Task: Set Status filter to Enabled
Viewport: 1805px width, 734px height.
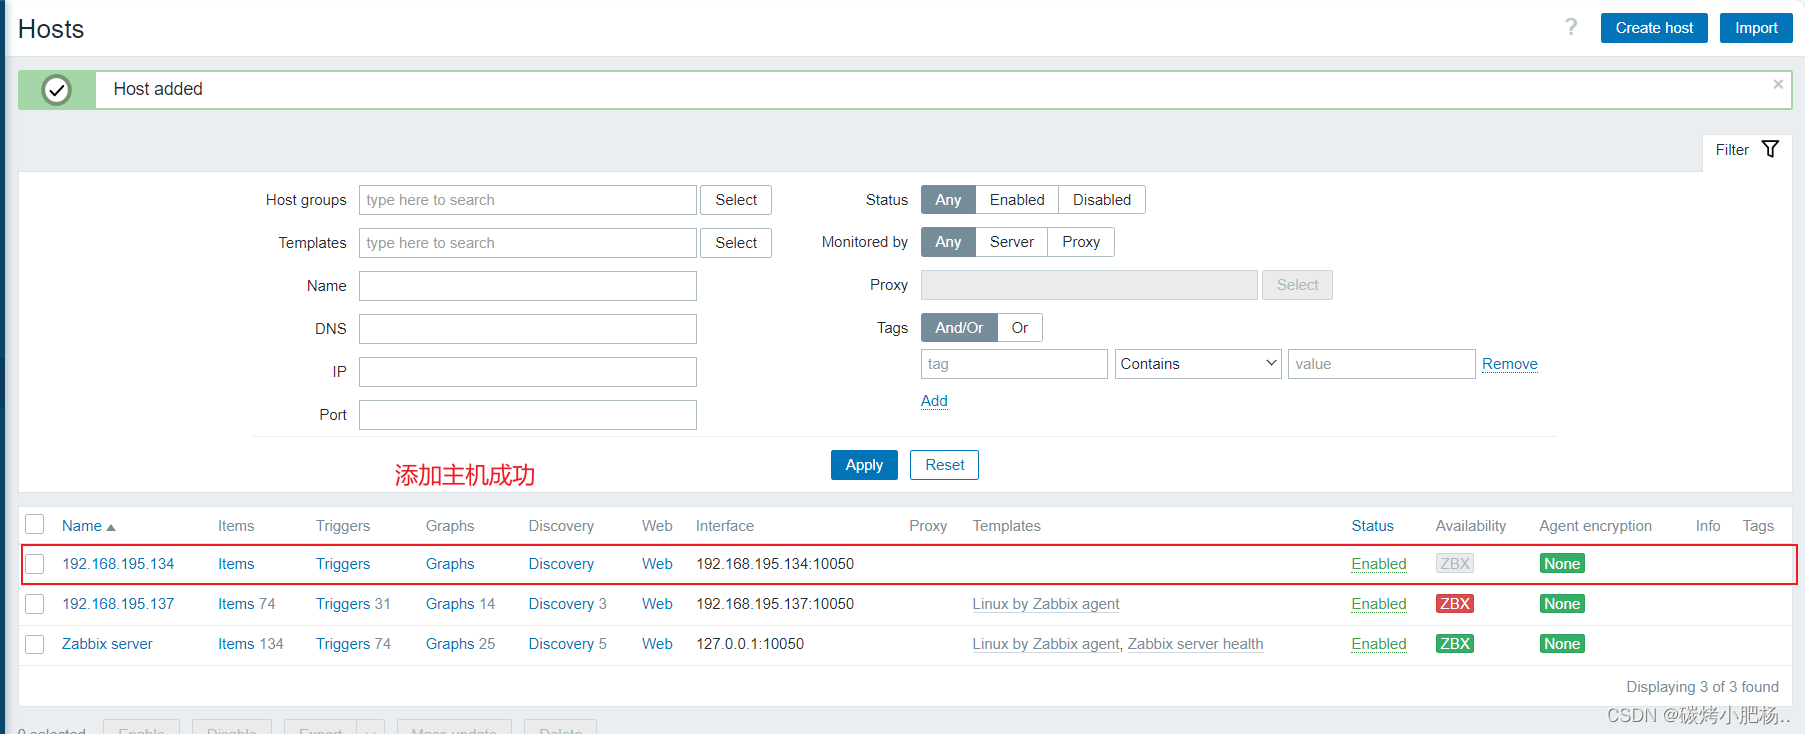Action: point(1017,200)
